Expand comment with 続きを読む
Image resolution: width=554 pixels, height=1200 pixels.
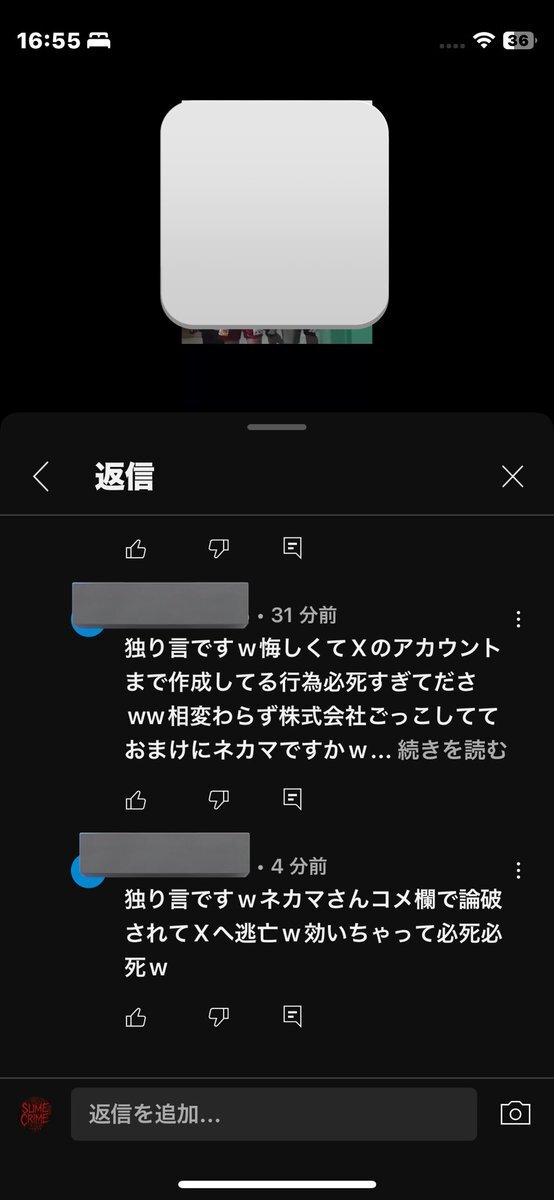(452, 750)
